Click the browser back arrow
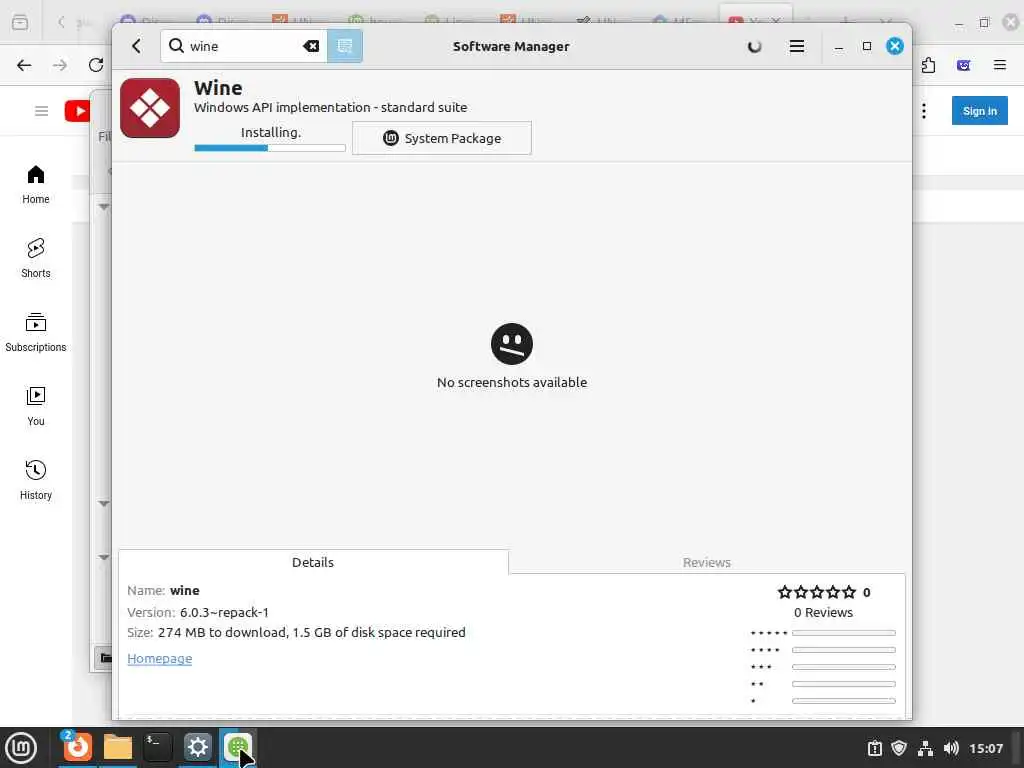1024x768 pixels. tap(24, 65)
